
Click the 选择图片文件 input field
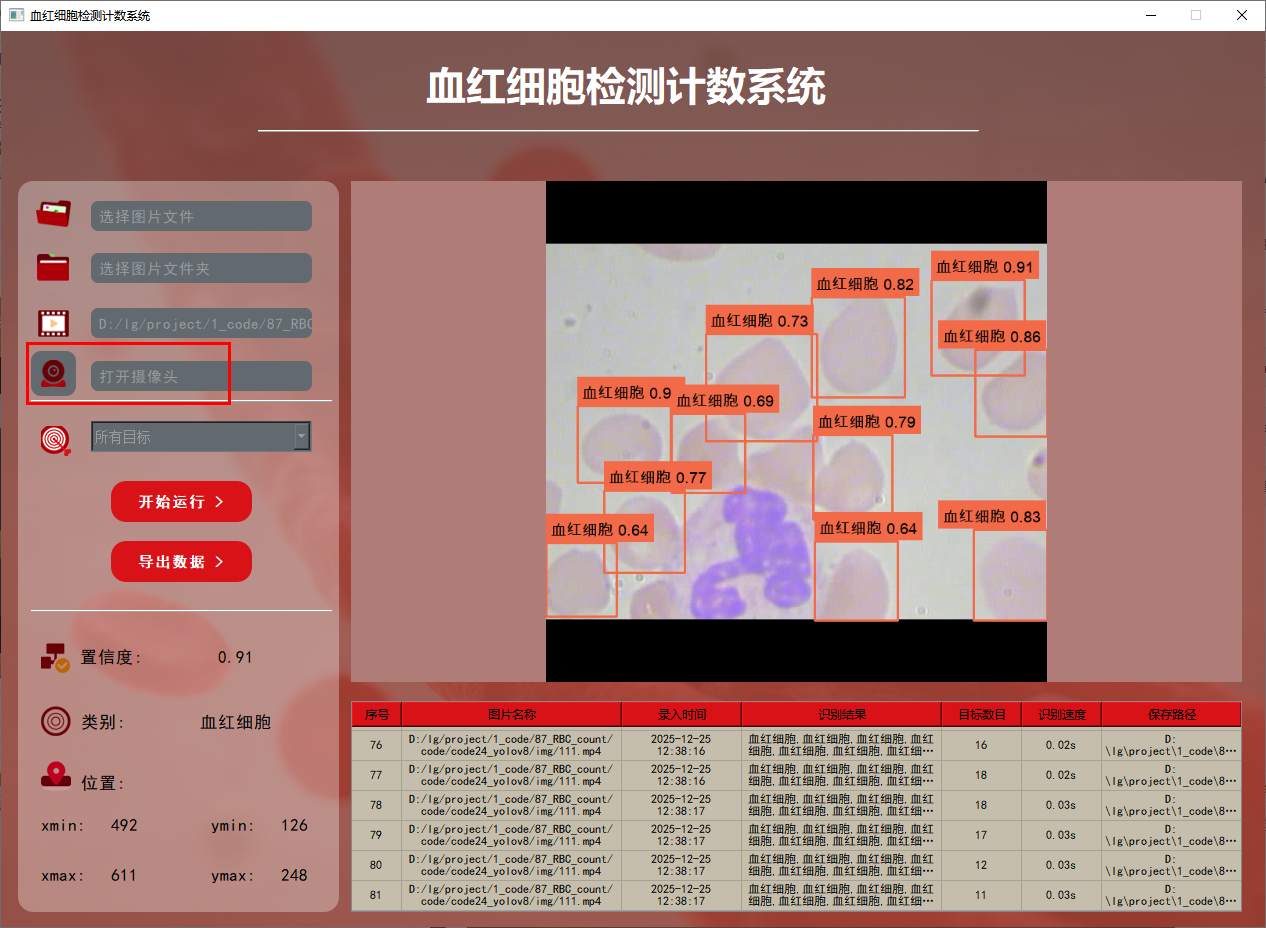point(201,216)
